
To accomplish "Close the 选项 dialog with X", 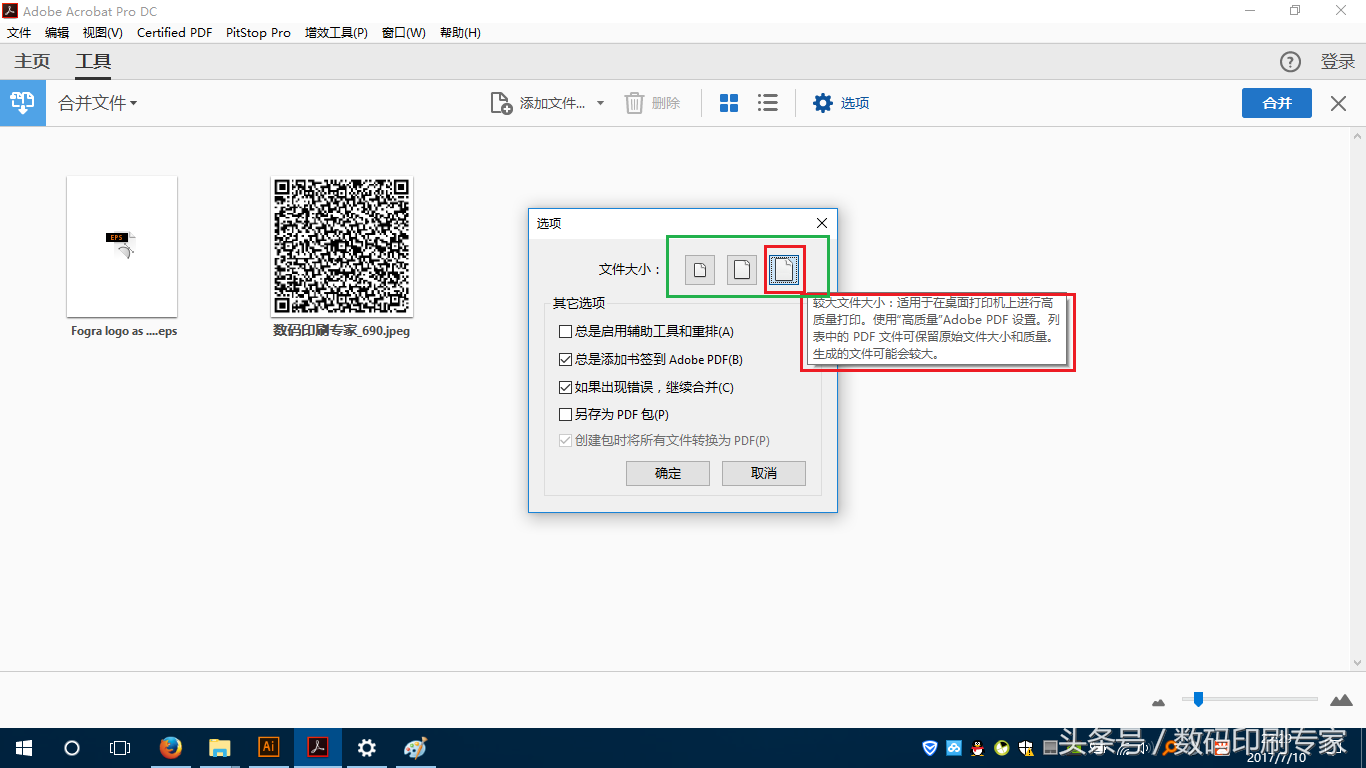I will click(x=822, y=223).
